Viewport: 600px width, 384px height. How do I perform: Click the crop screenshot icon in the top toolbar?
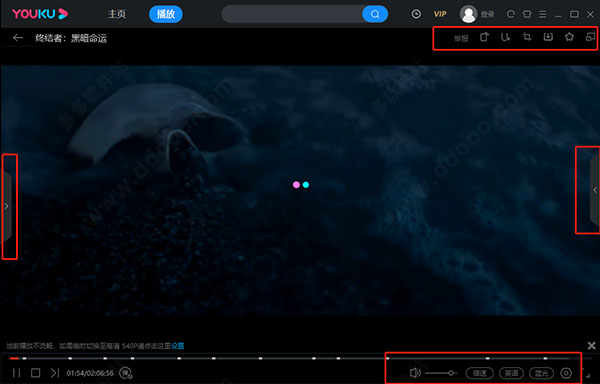pos(527,37)
